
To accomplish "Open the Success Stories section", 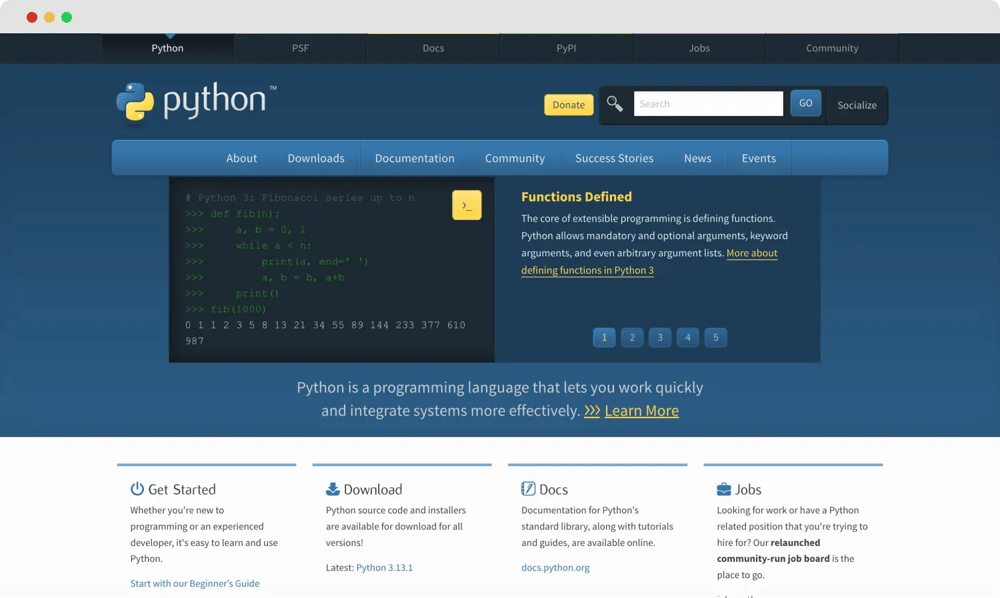I will pyautogui.click(x=614, y=158).
